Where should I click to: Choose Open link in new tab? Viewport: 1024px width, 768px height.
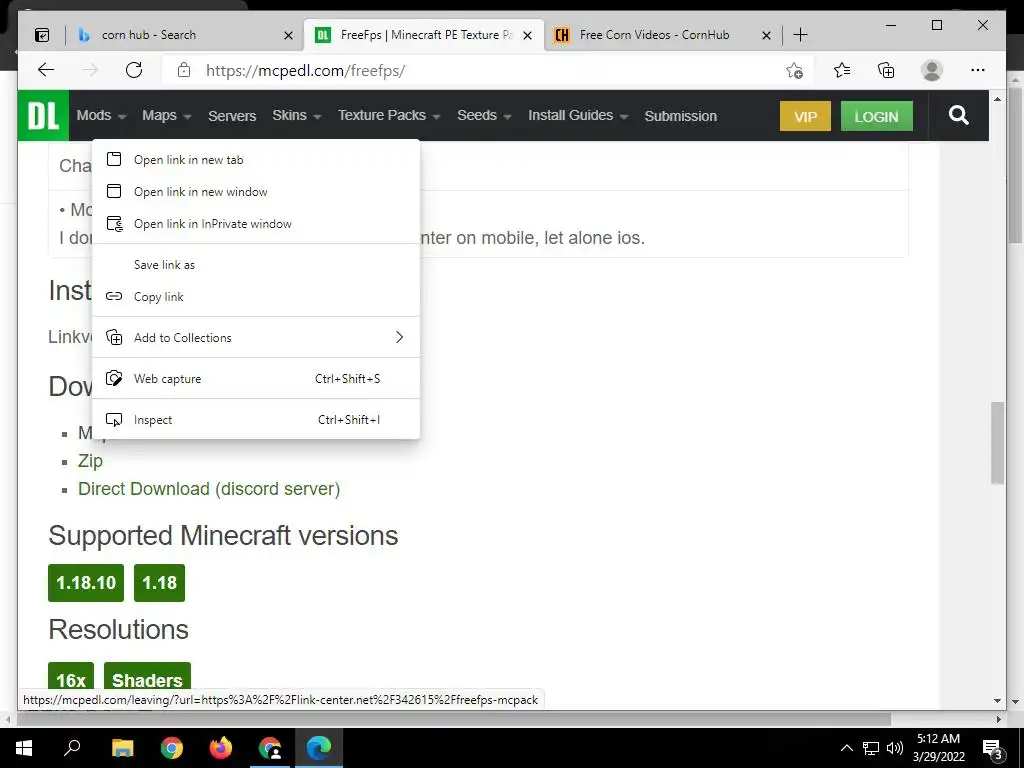click(x=256, y=160)
